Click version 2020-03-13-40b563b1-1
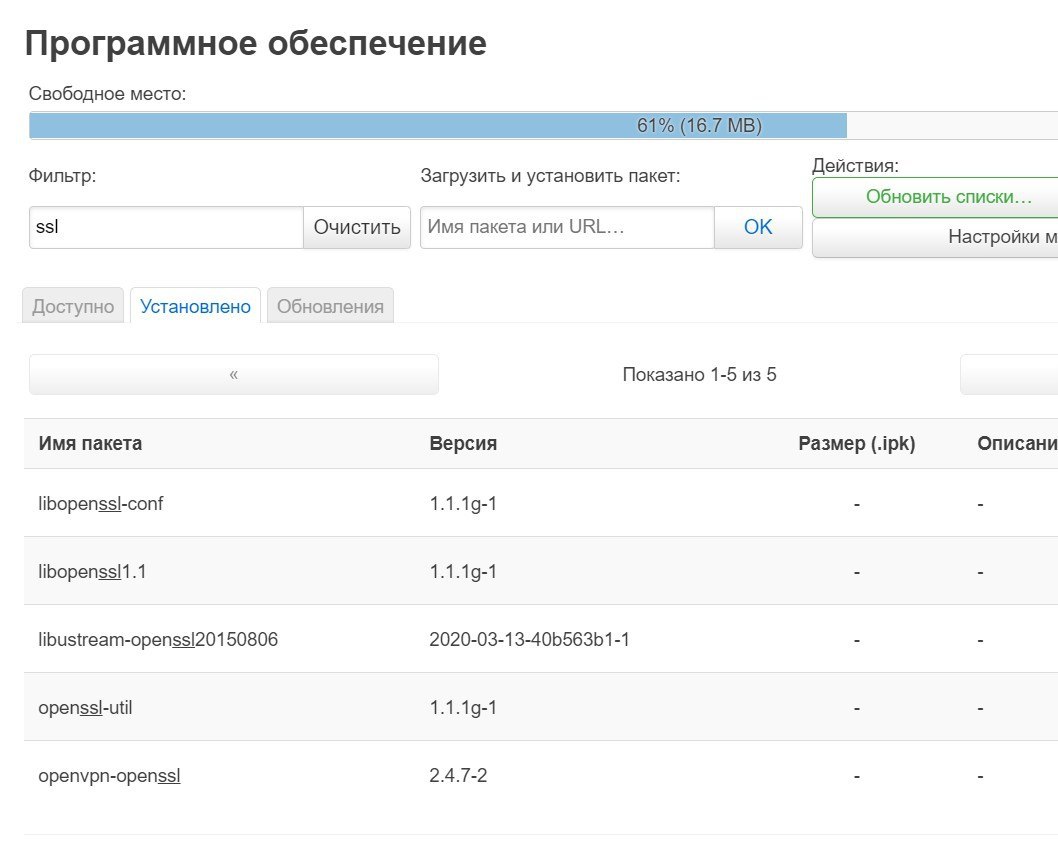1058x844 pixels. (529, 640)
